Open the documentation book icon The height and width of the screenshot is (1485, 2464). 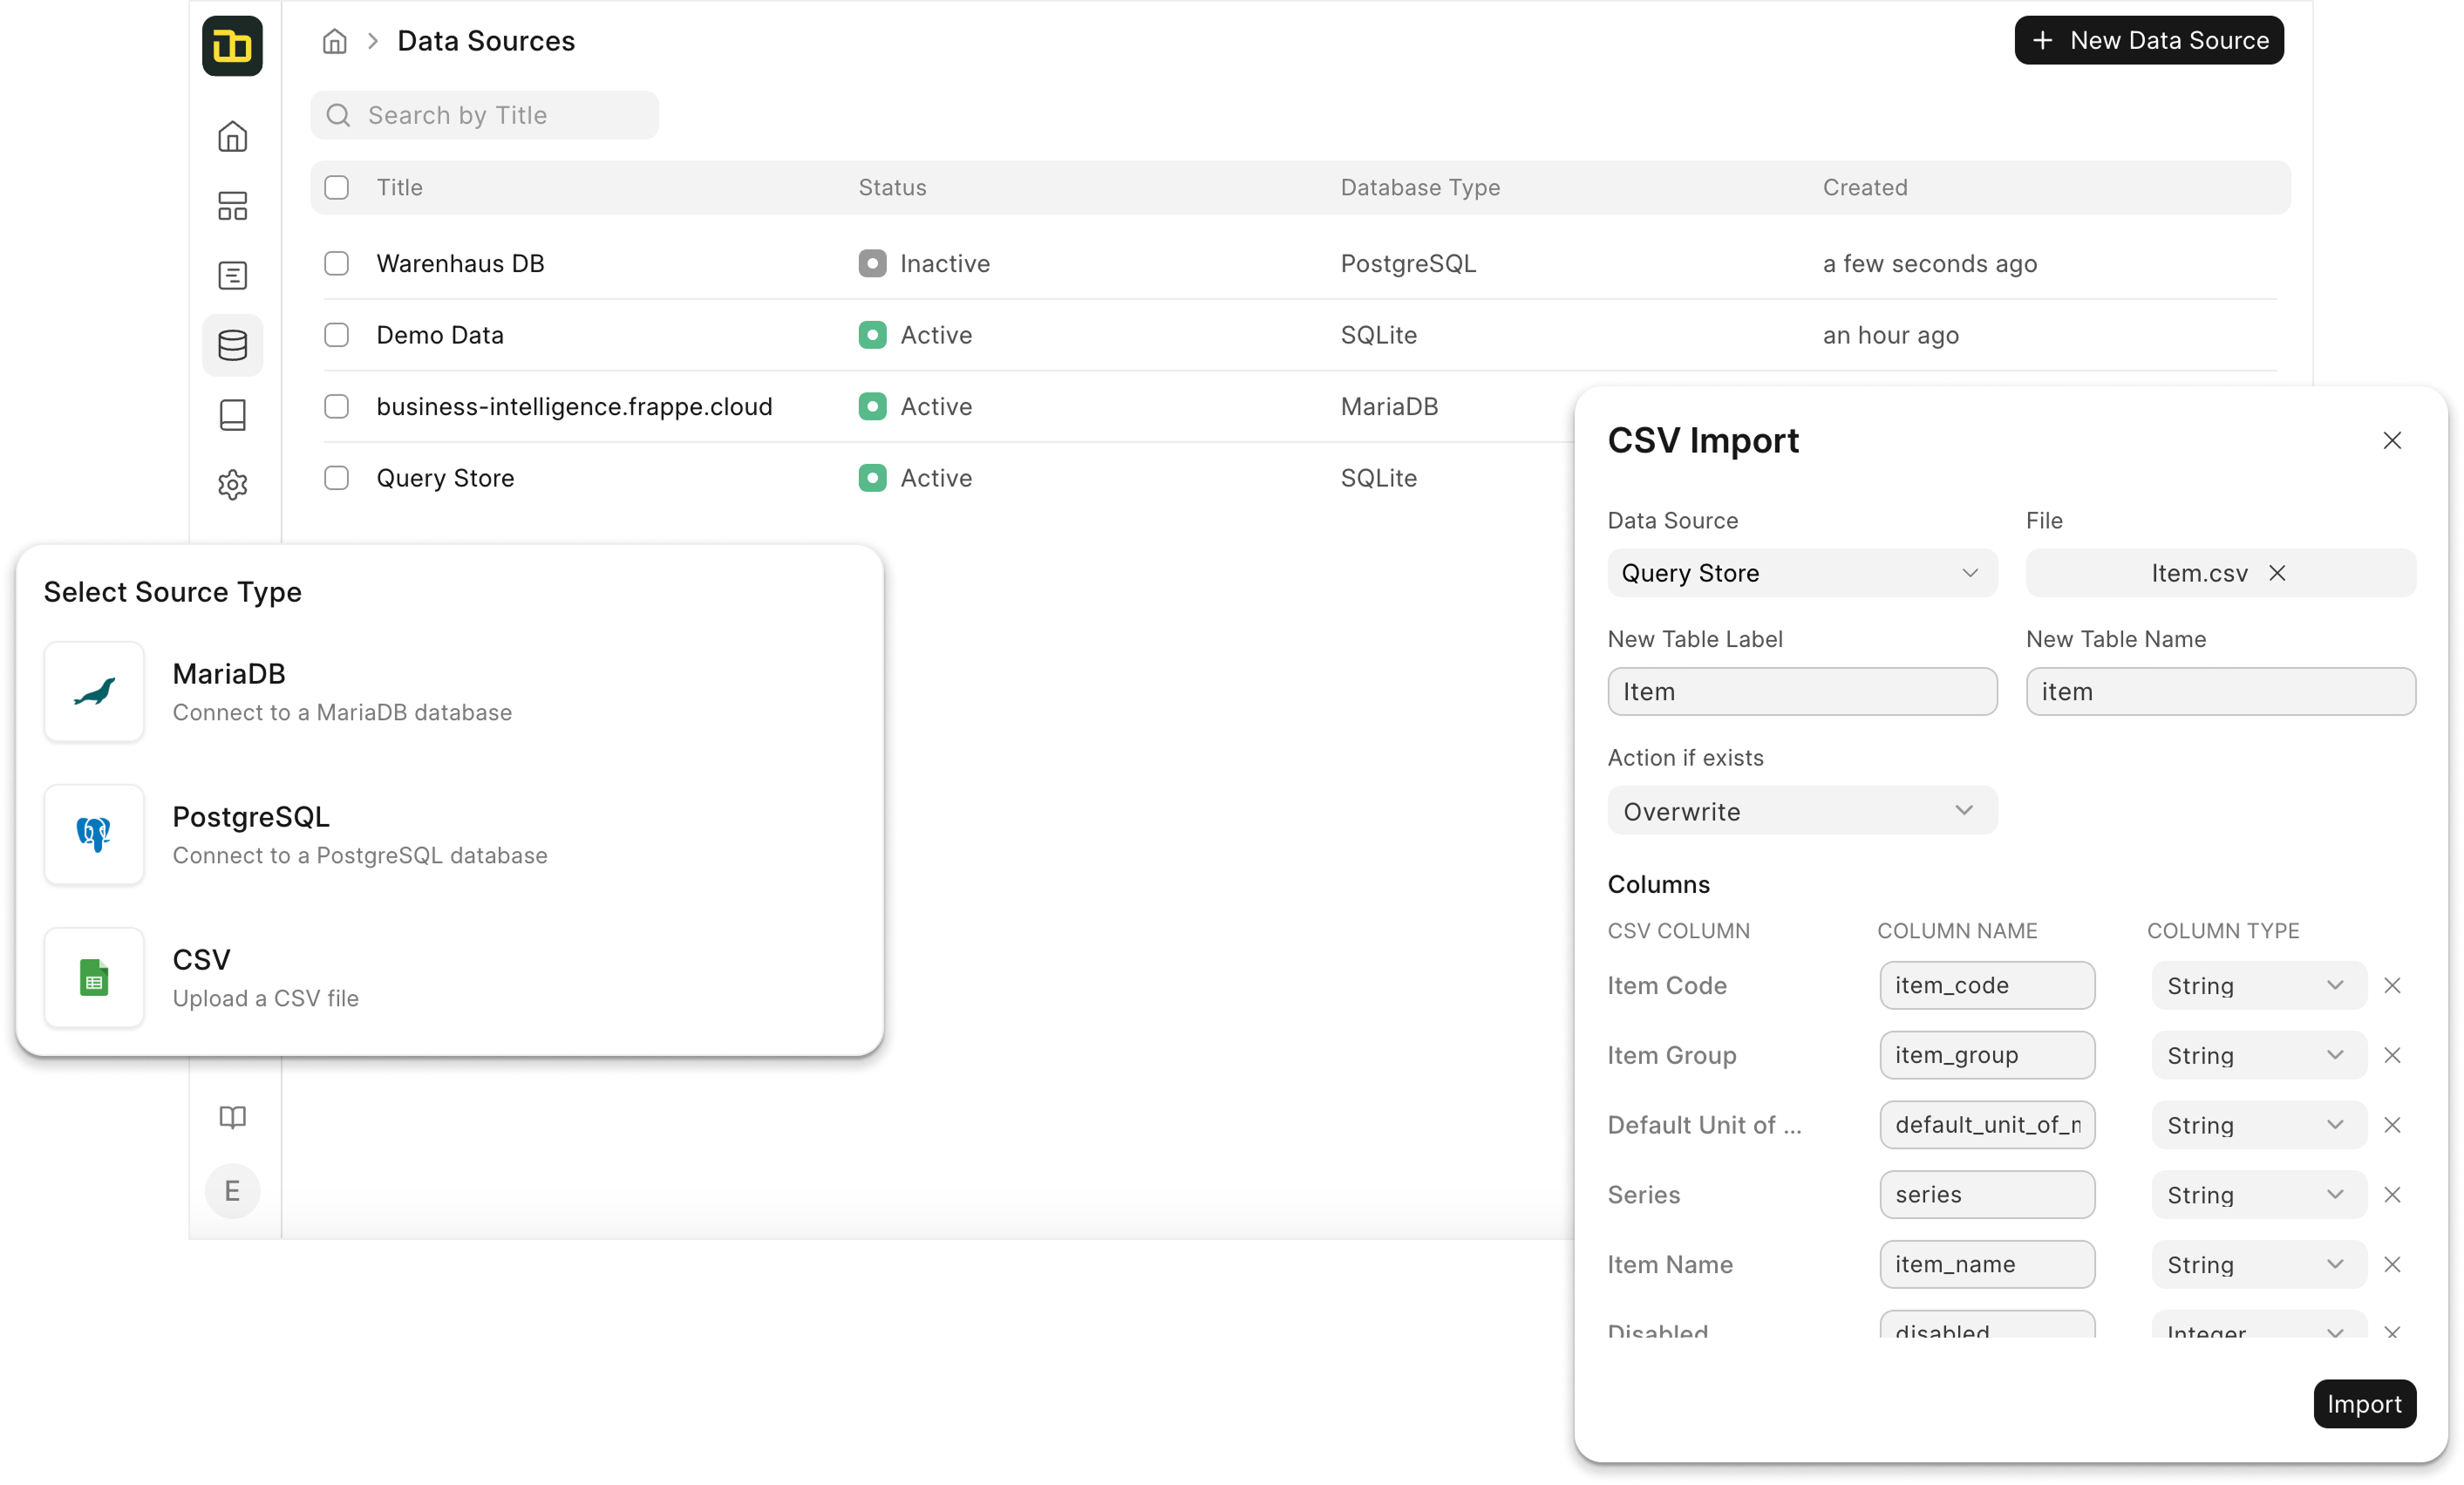coord(232,1116)
